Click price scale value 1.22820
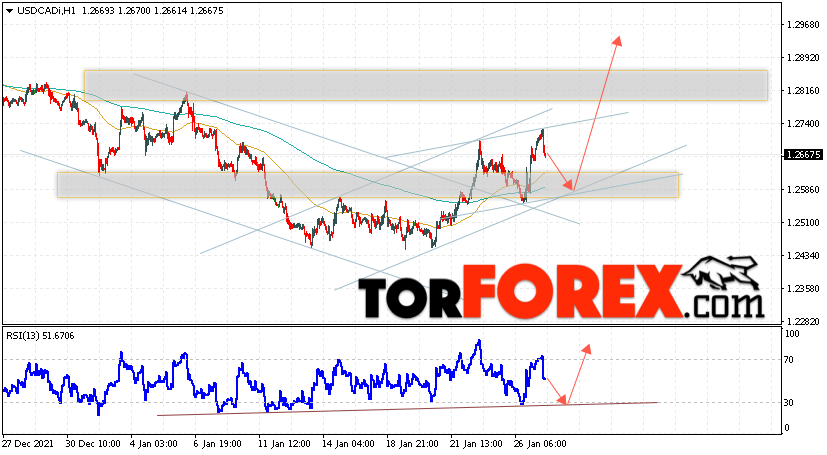This screenshot has height=455, width=827. (x=803, y=321)
